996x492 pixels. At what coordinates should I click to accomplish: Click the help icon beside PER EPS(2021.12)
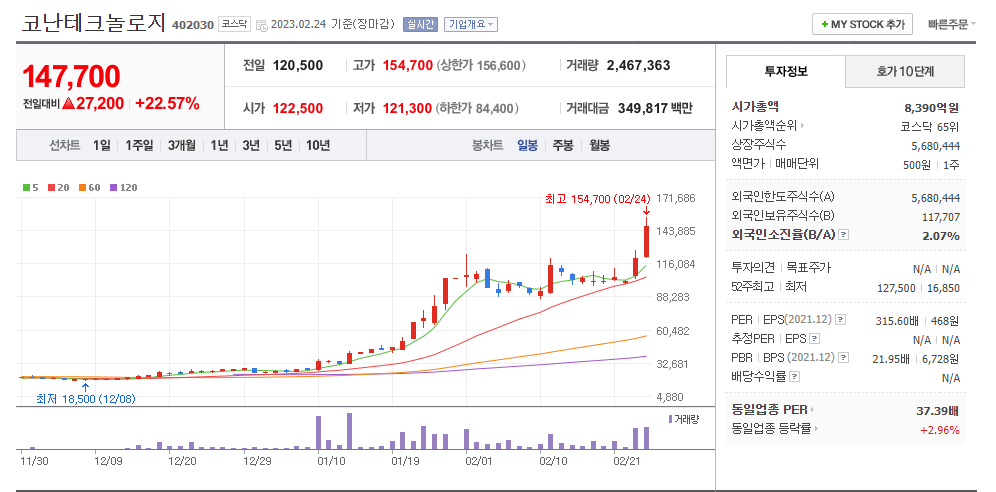[840, 319]
